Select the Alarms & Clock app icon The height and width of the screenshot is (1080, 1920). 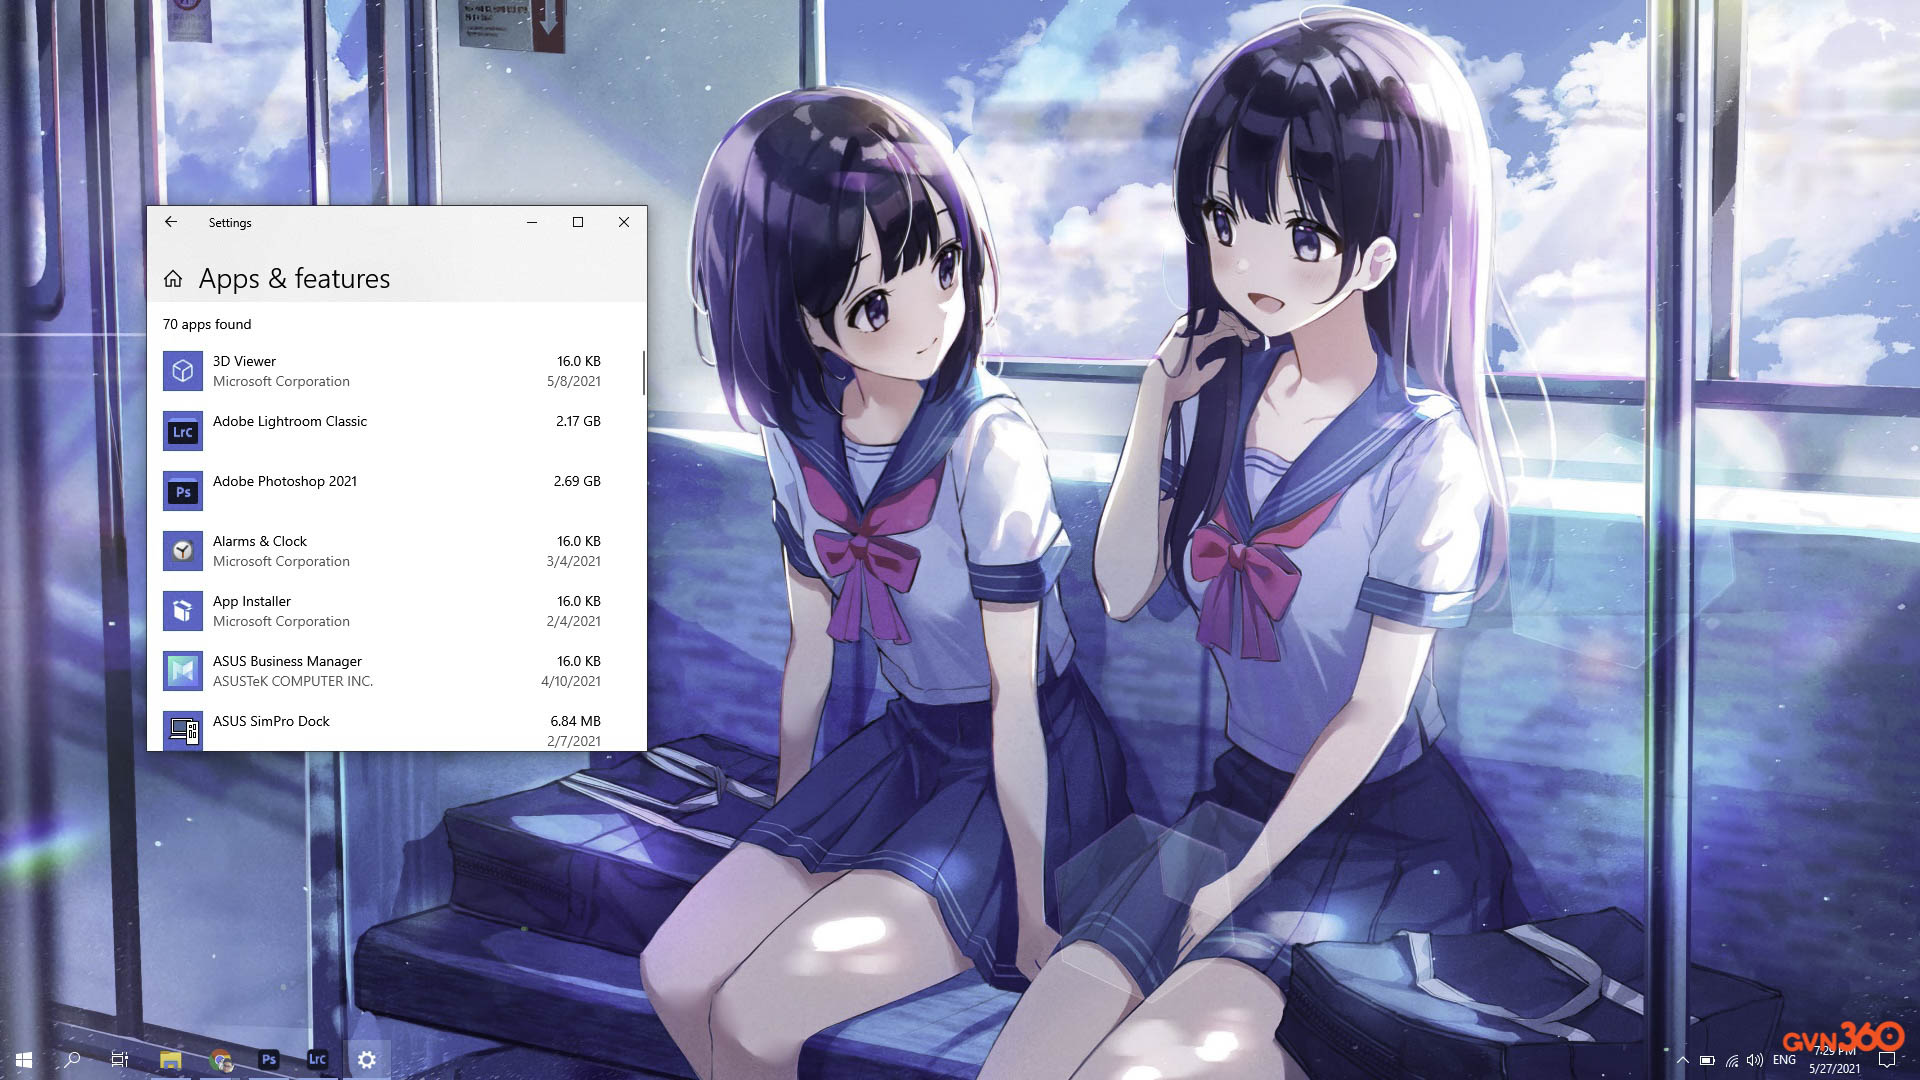[183, 551]
